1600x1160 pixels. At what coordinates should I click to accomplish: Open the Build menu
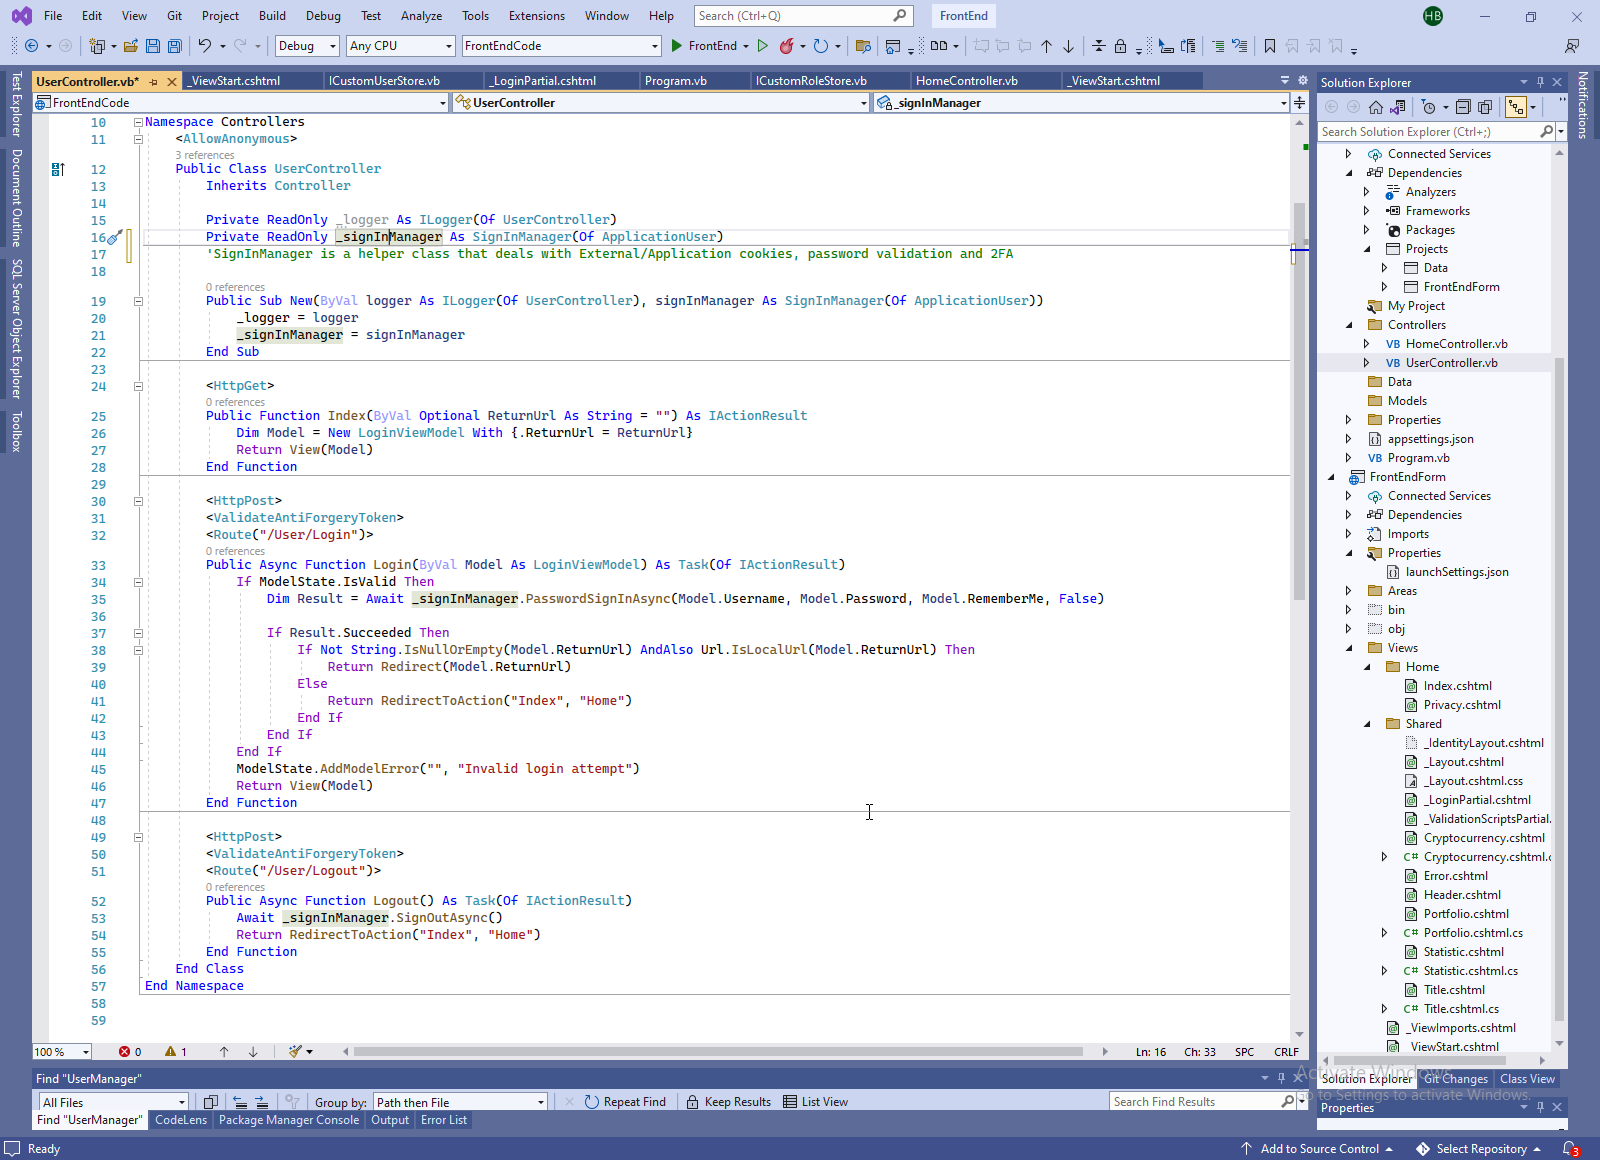272,16
